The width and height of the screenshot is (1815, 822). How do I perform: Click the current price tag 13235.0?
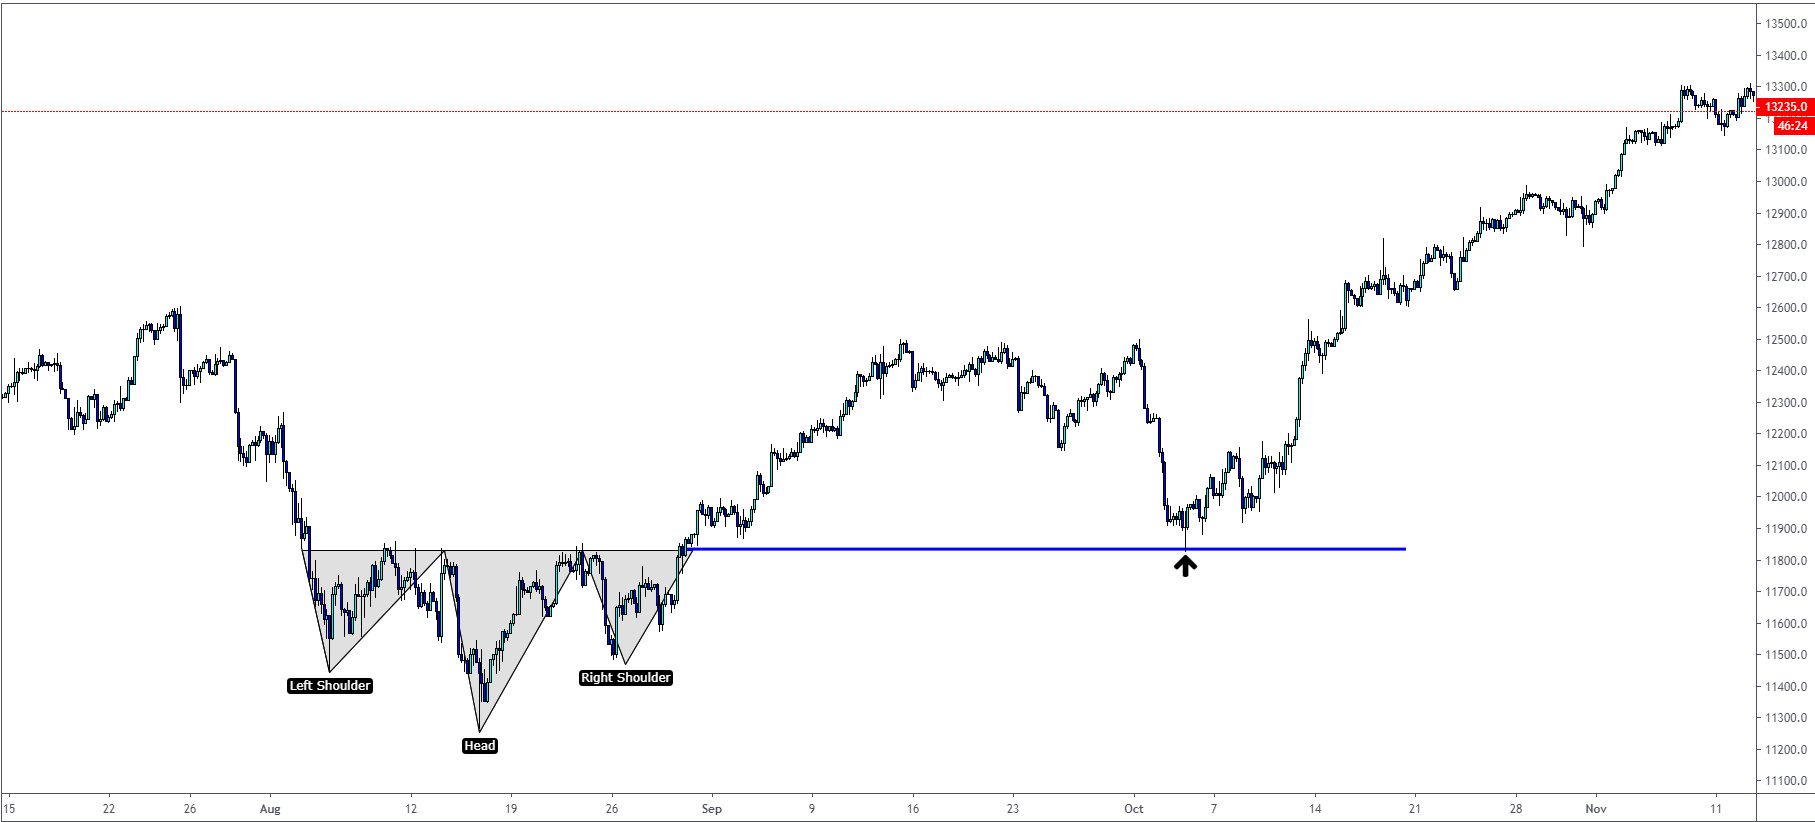[1785, 107]
